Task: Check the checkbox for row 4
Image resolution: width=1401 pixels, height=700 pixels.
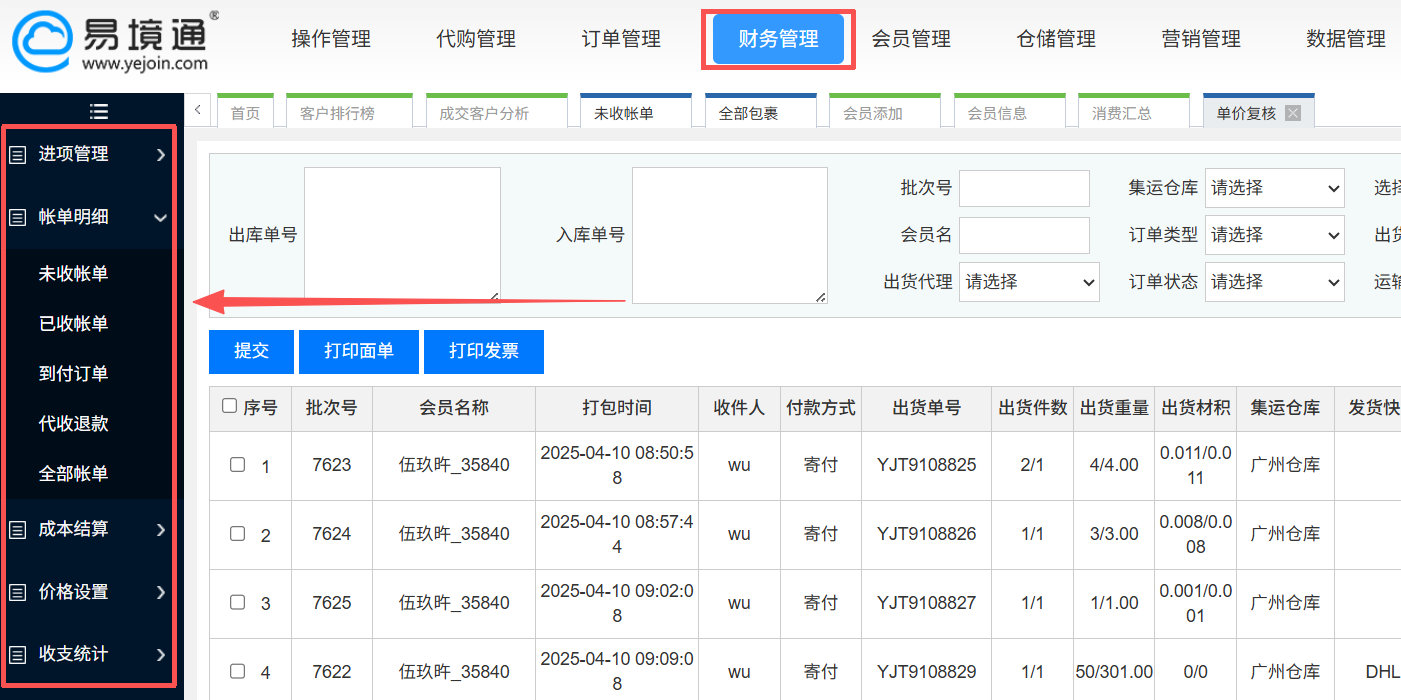Action: pos(237,671)
